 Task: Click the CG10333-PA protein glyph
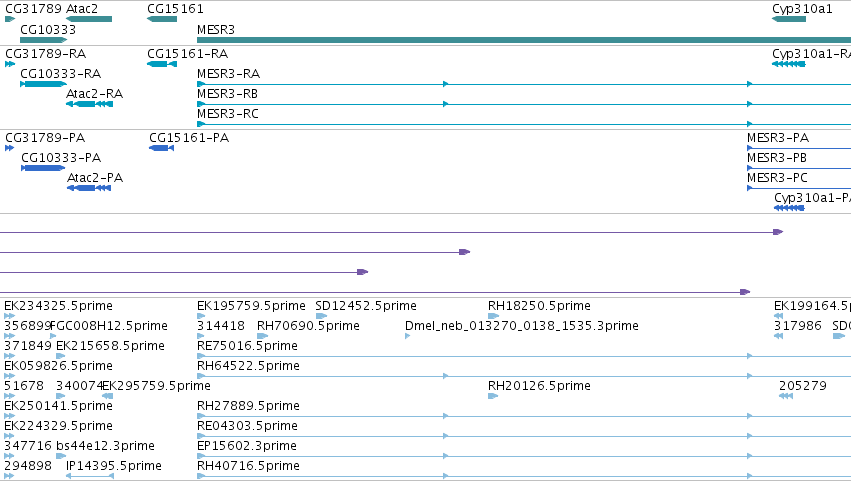tap(43, 168)
